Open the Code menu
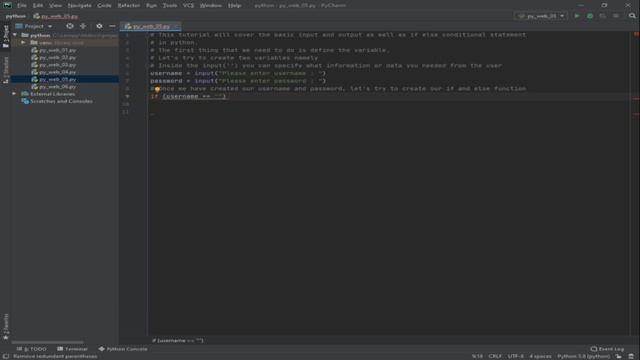The width and height of the screenshot is (640, 360). point(104,5)
